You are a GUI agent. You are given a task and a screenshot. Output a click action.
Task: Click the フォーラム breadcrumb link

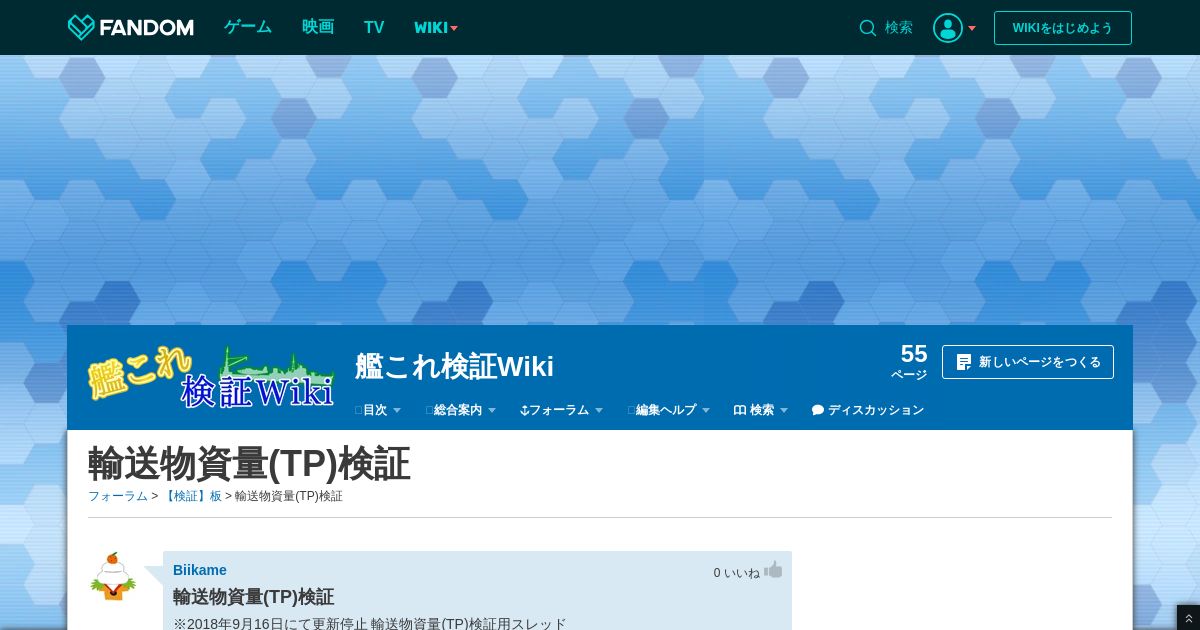point(118,496)
